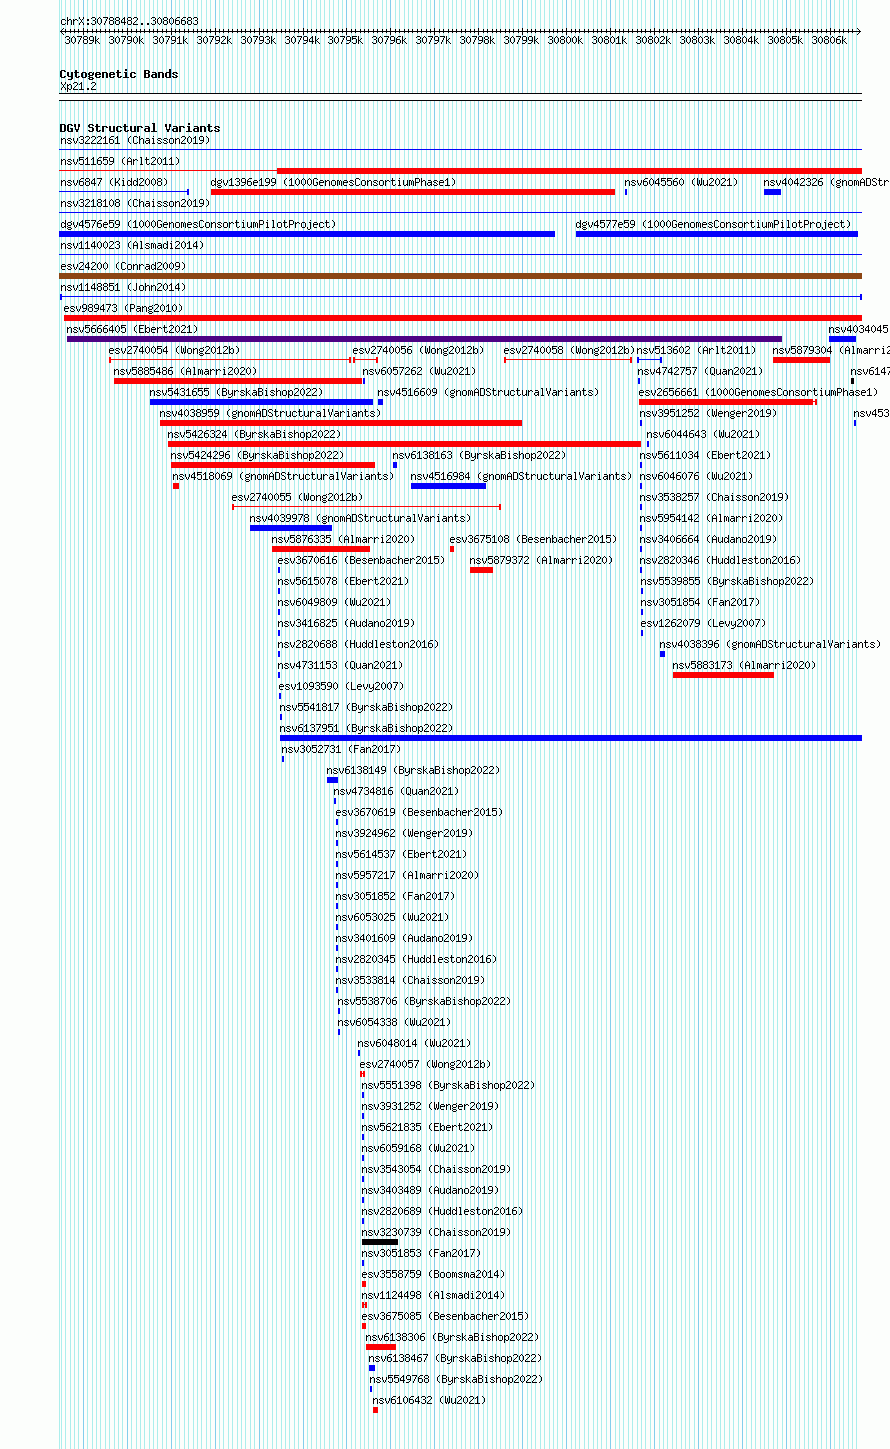Click the red nsv5426324 (ByrskaBishop2022) bar
Screen dimensions: 890x1449
pyautogui.click(x=404, y=444)
